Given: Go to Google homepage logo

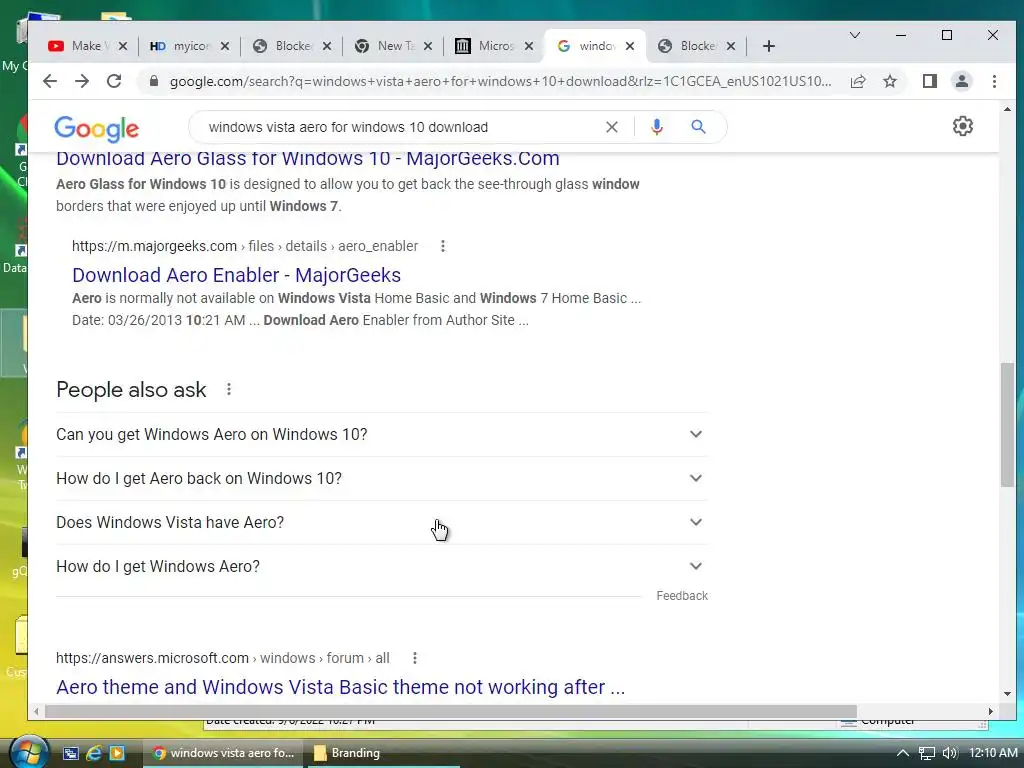Looking at the screenshot, I should point(97,129).
